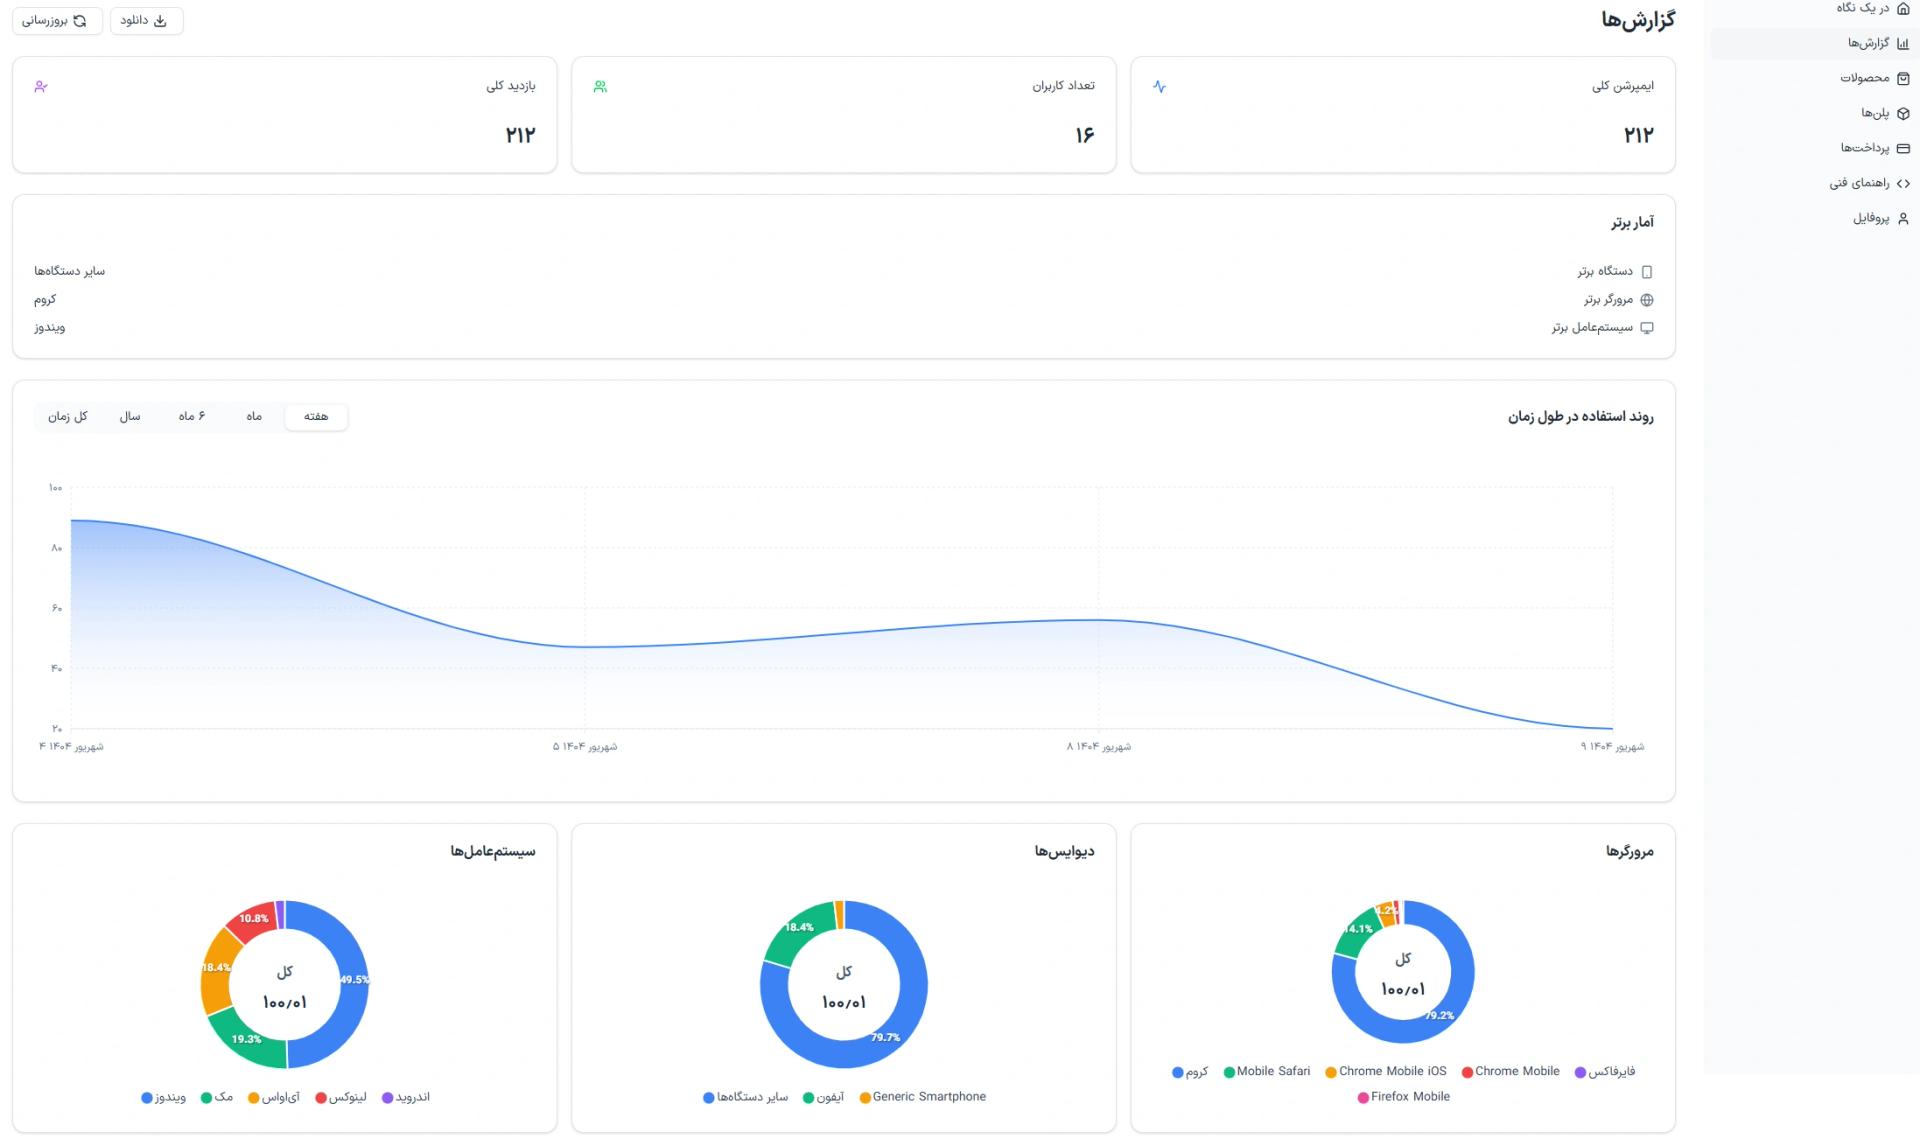Screen dimensions: 1920x1139
Task: Click the دانلود button
Action: coord(146,21)
